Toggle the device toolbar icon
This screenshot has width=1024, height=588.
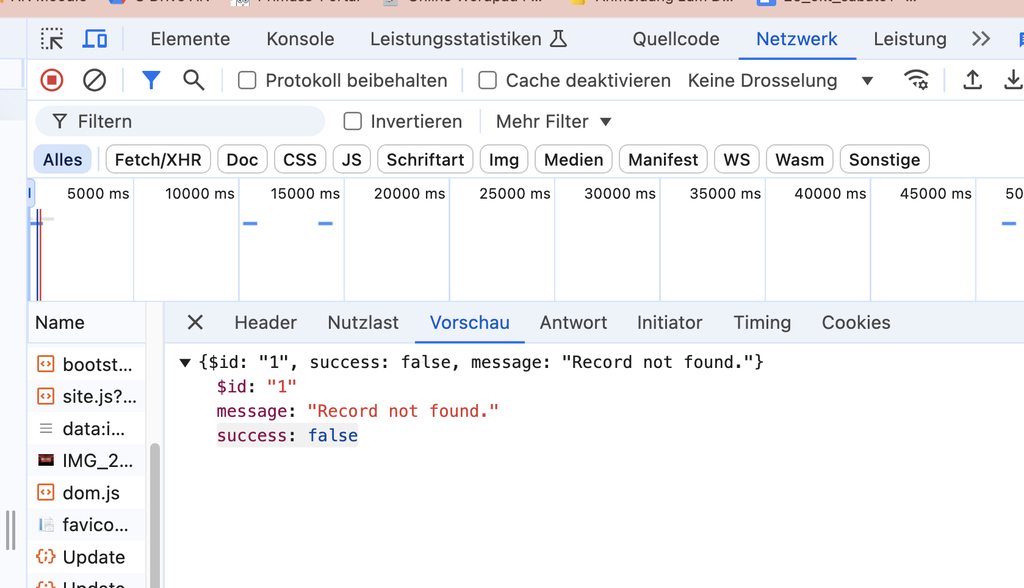click(95, 39)
